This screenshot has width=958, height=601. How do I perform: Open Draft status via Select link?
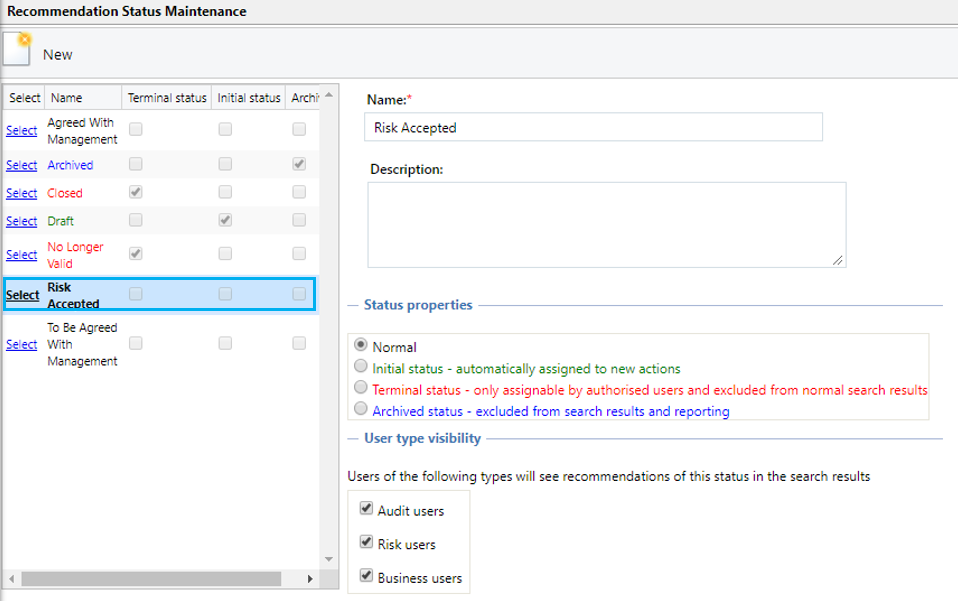tap(21, 221)
